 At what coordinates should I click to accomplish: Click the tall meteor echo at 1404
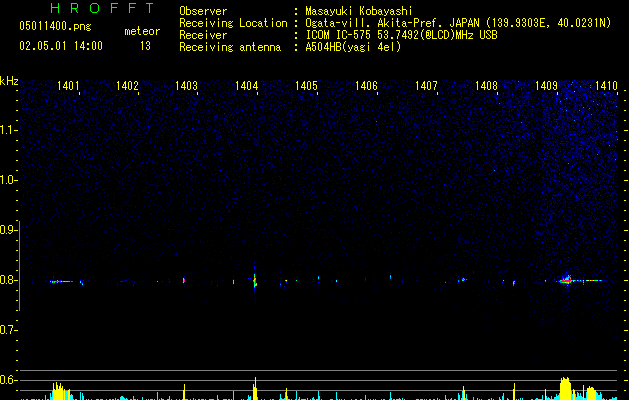[x=255, y=279]
